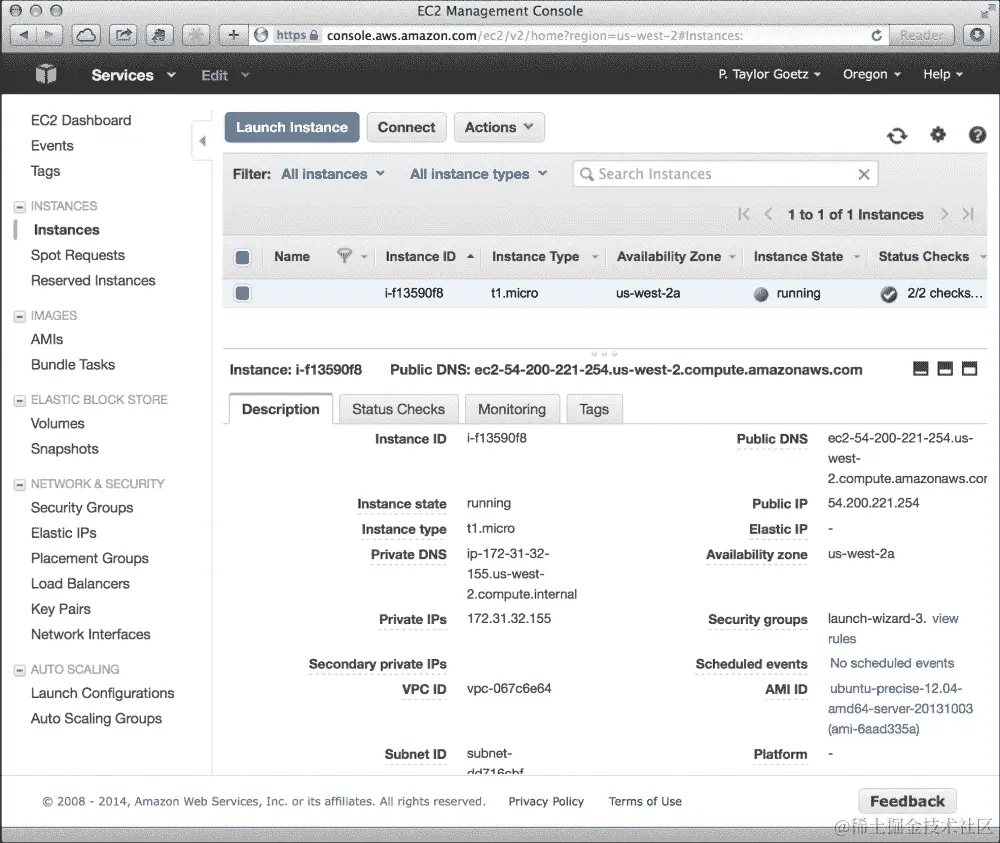Open iCloud tabs cloud icon
1000x843 pixels.
86,34
